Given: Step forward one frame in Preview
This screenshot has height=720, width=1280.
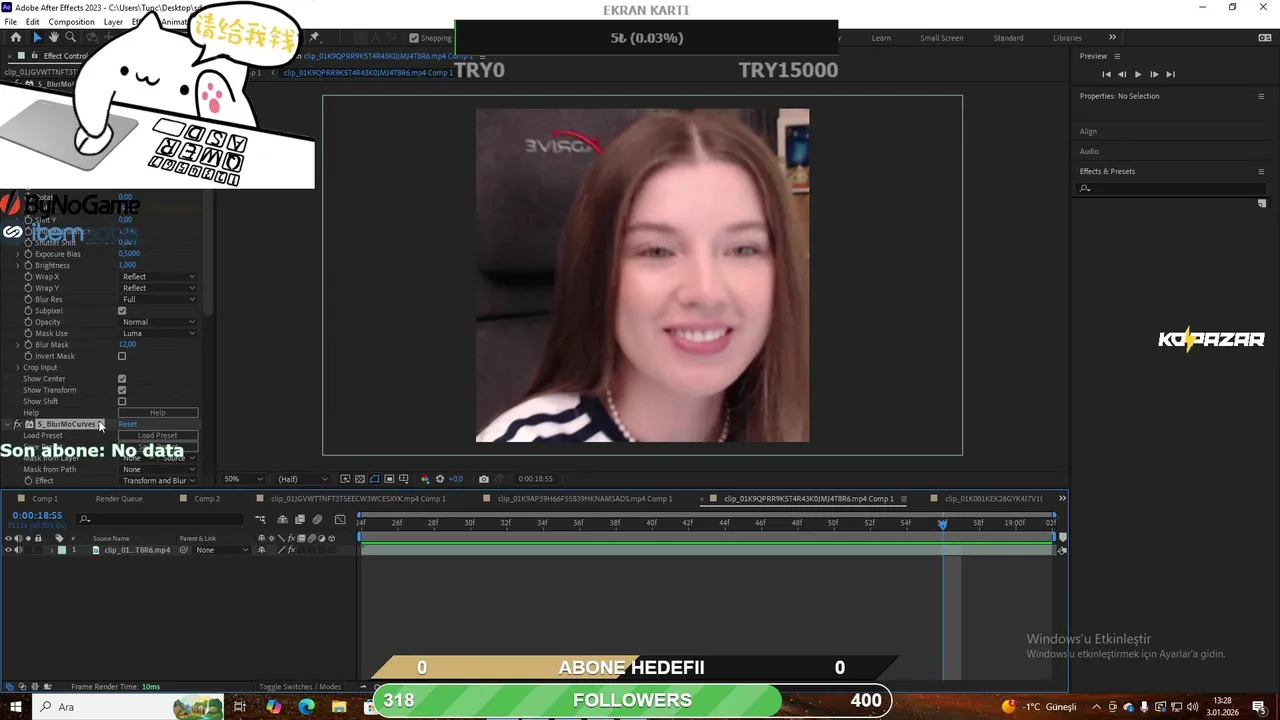Looking at the screenshot, I should tap(1154, 74).
